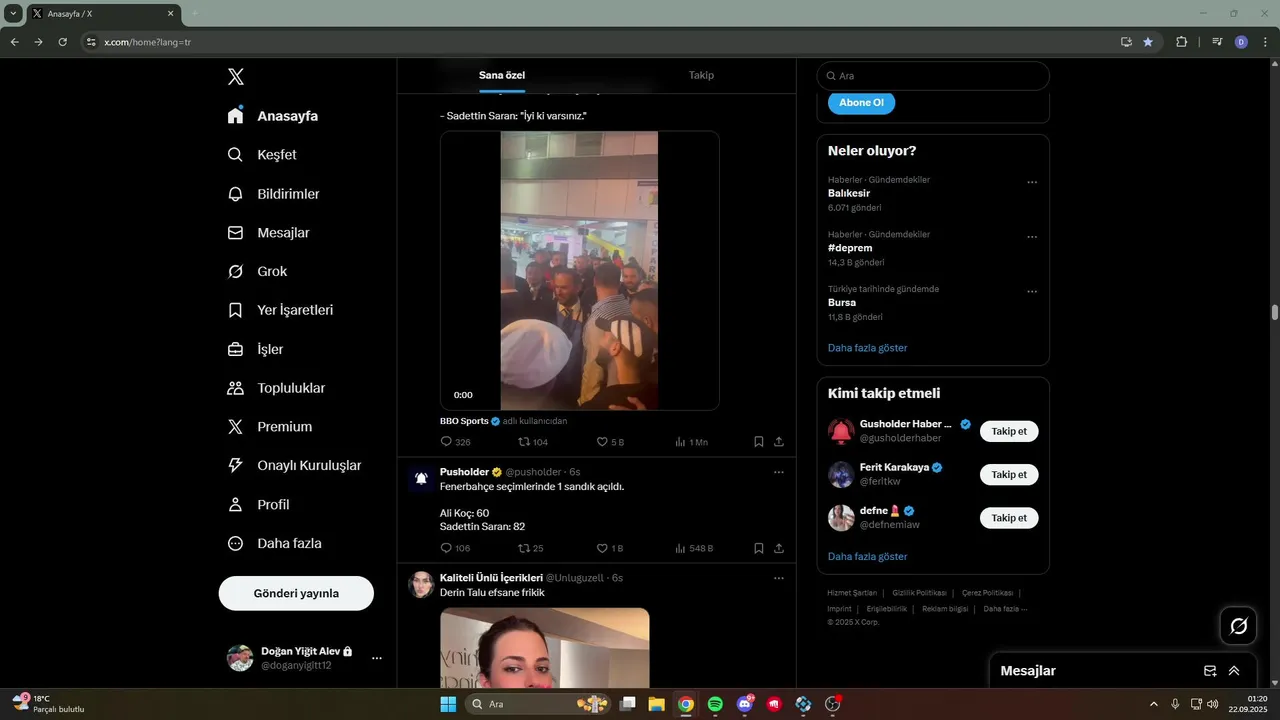The width and height of the screenshot is (1280, 720).
Task: Expand the Mesajlar drawer
Action: tap(1234, 671)
